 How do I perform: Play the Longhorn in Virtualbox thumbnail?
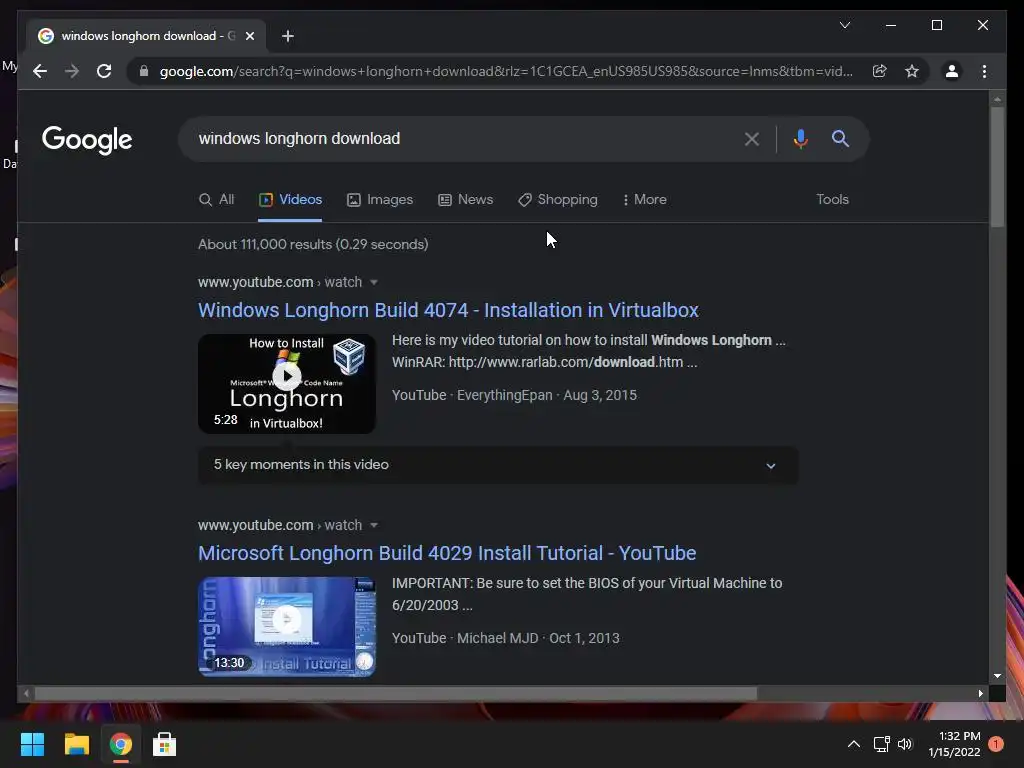[x=287, y=384]
